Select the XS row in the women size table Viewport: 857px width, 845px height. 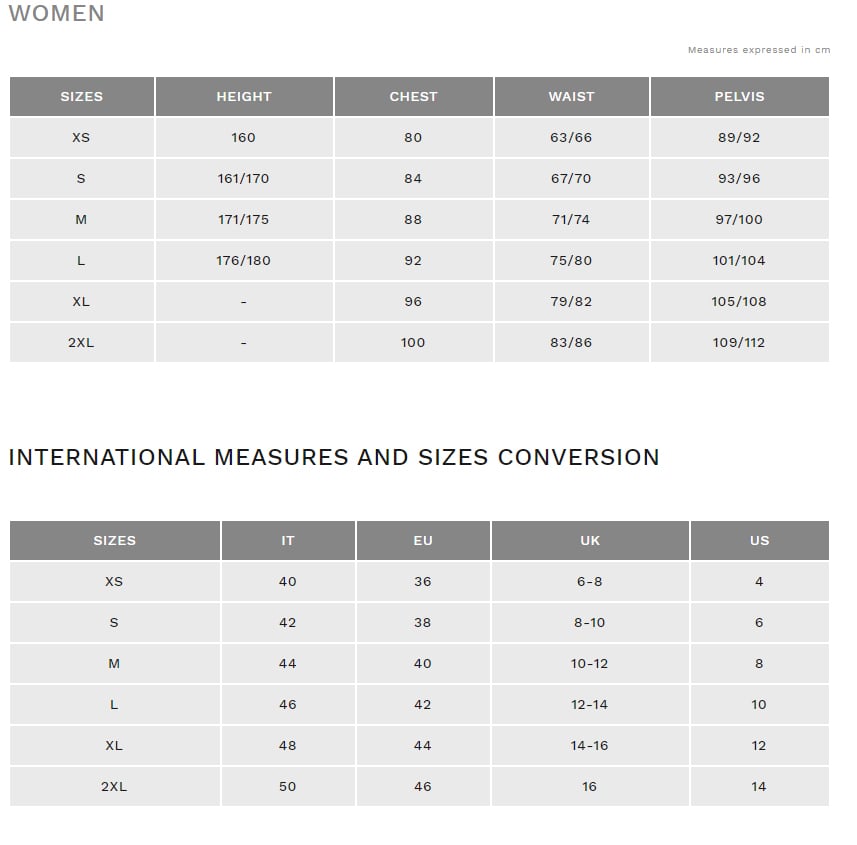[419, 137]
